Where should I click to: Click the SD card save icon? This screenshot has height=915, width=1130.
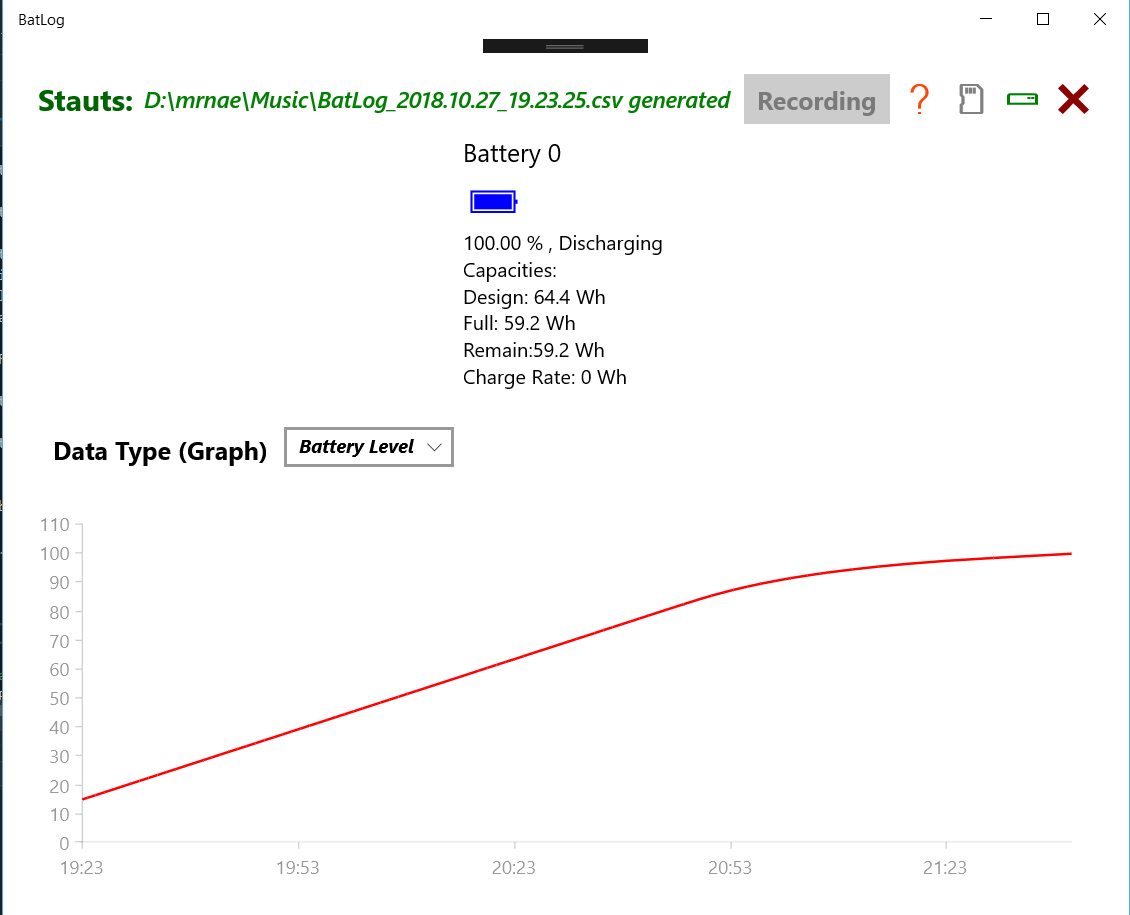[971, 100]
